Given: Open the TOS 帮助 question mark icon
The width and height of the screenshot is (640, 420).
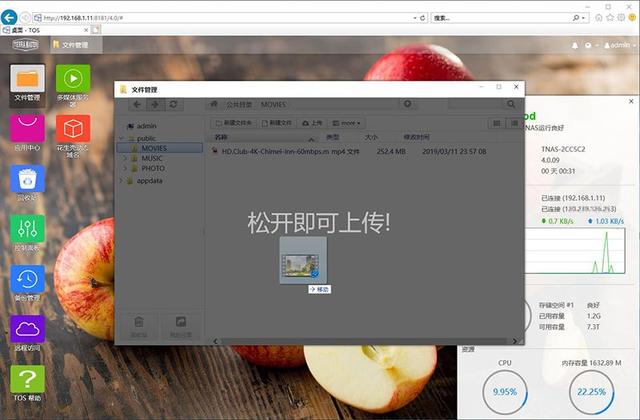Looking at the screenshot, I should tap(27, 383).
